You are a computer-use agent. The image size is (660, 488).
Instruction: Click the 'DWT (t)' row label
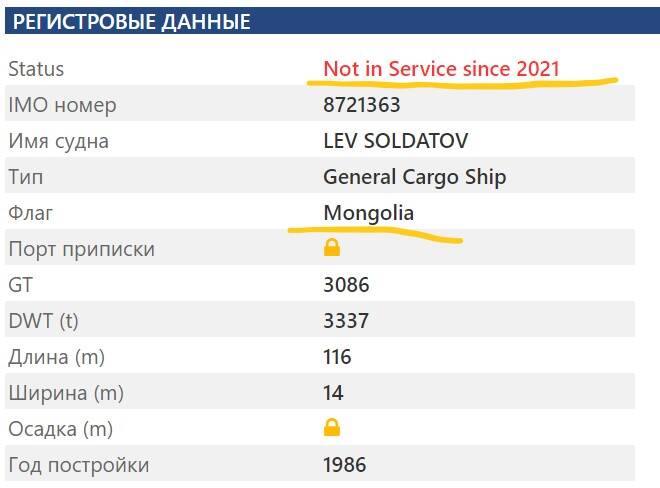pyautogui.click(x=42, y=321)
